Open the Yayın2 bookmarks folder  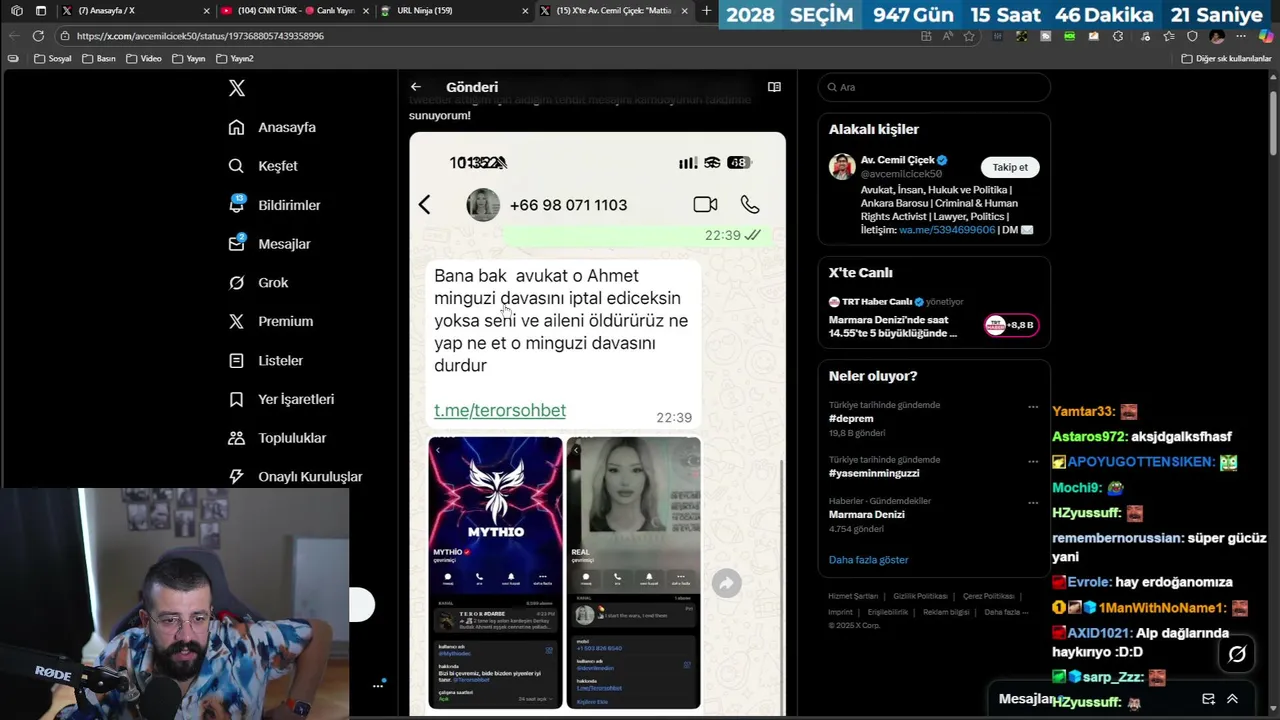[x=235, y=59]
